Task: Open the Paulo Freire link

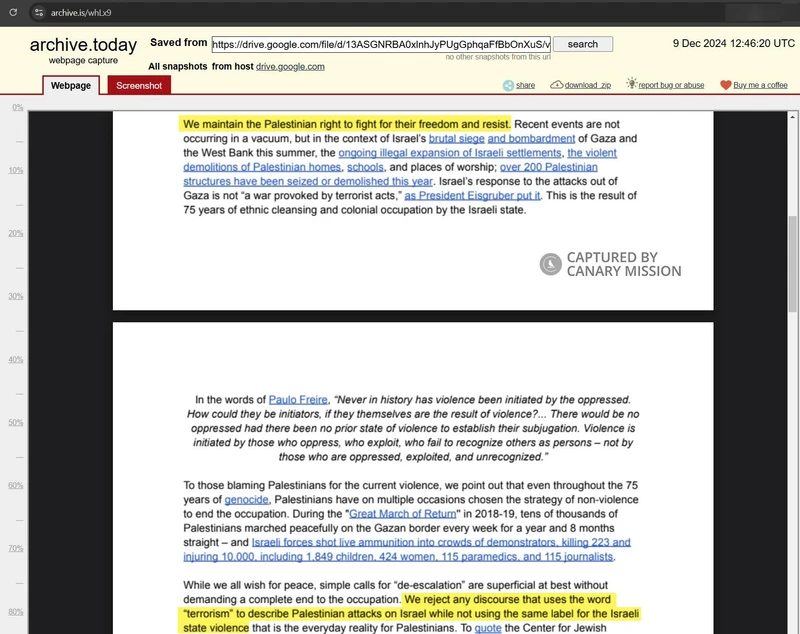Action: pos(298,399)
